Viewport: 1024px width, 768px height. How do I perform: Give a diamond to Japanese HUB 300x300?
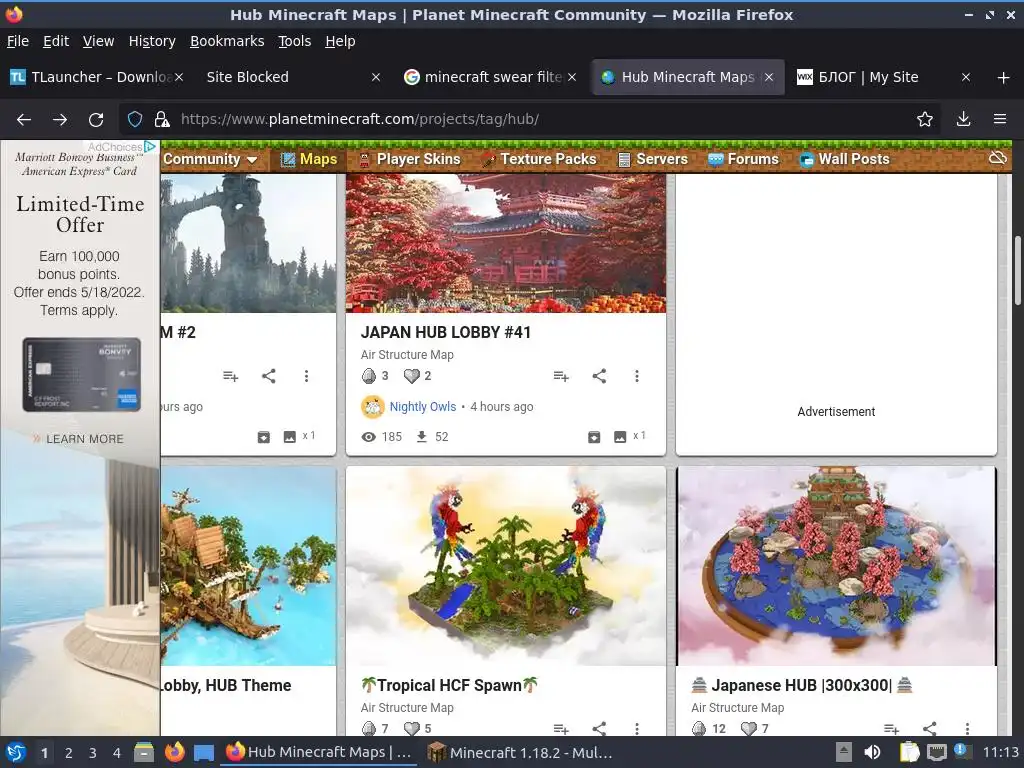[x=699, y=728]
